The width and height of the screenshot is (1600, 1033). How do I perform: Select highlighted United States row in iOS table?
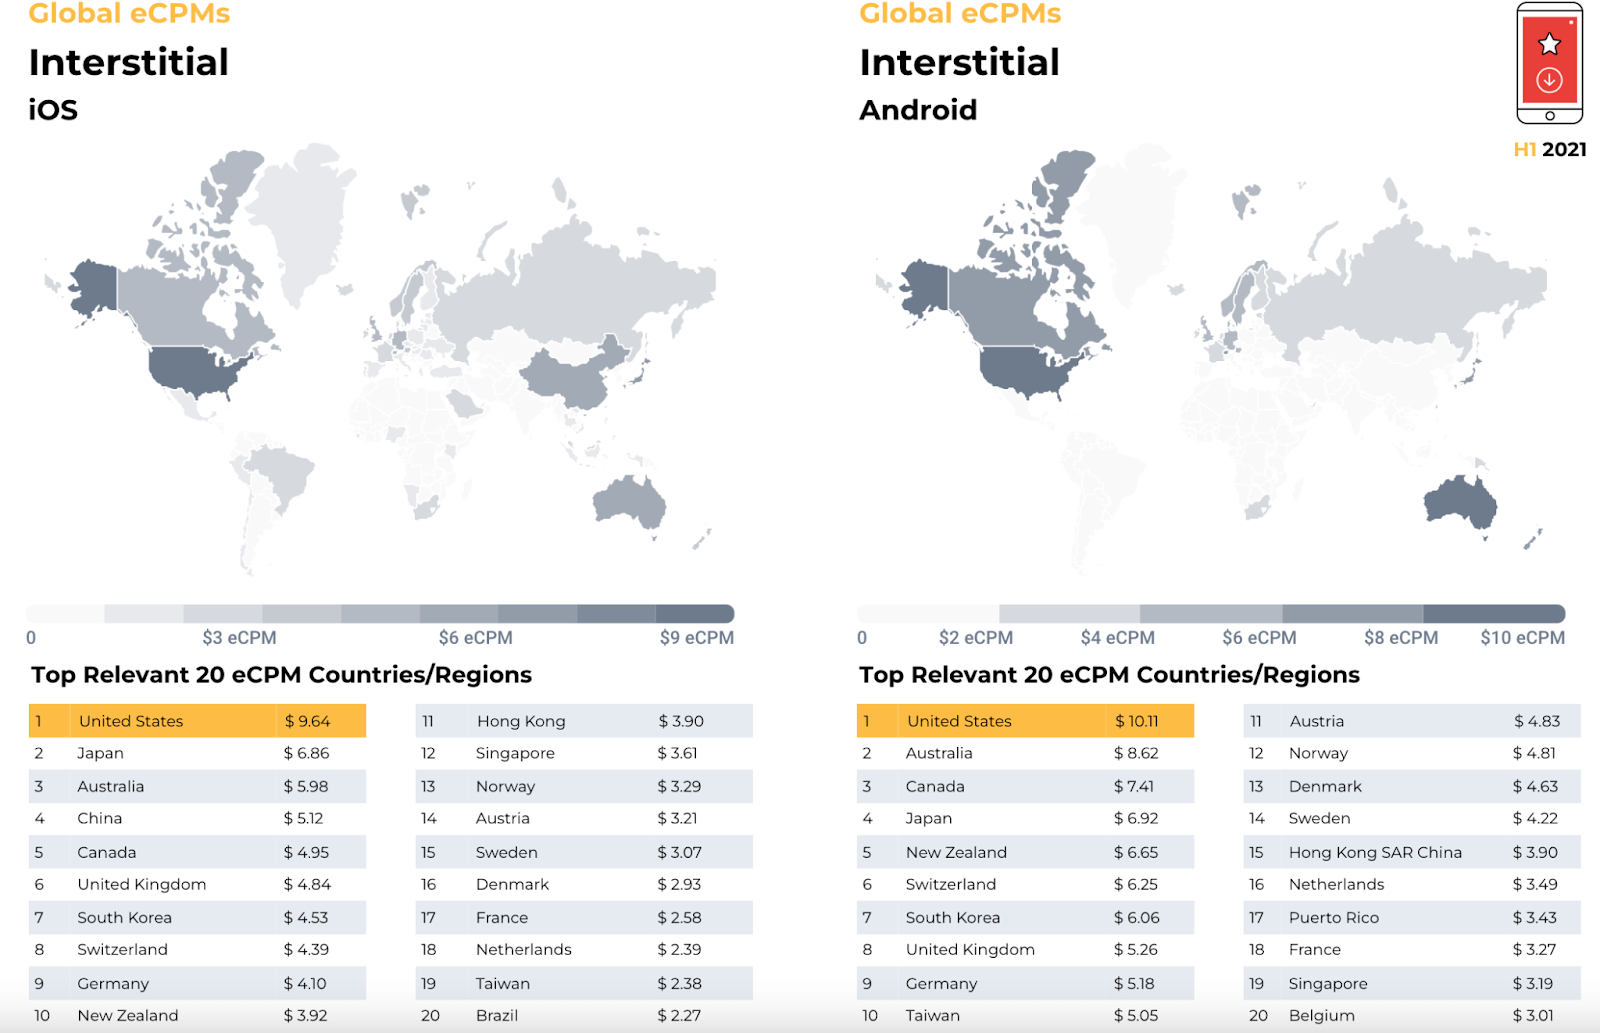pyautogui.click(x=197, y=721)
